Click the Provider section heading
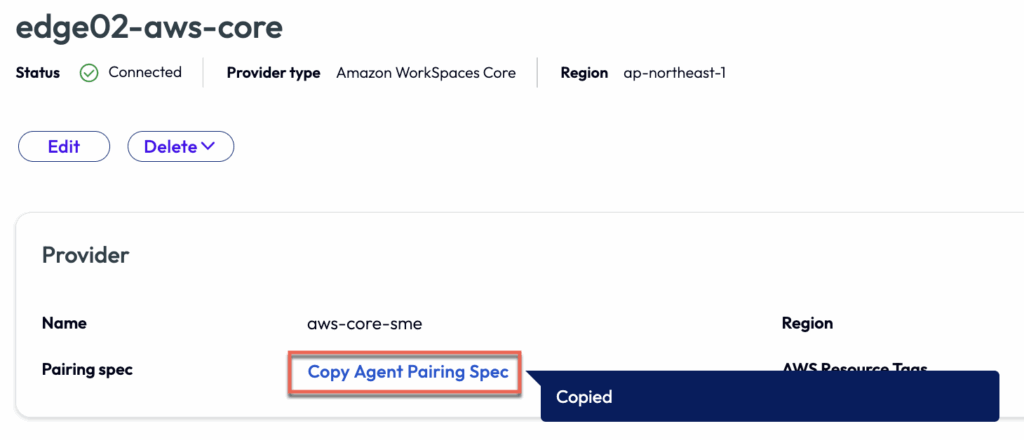The width and height of the screenshot is (1024, 440). (x=85, y=255)
